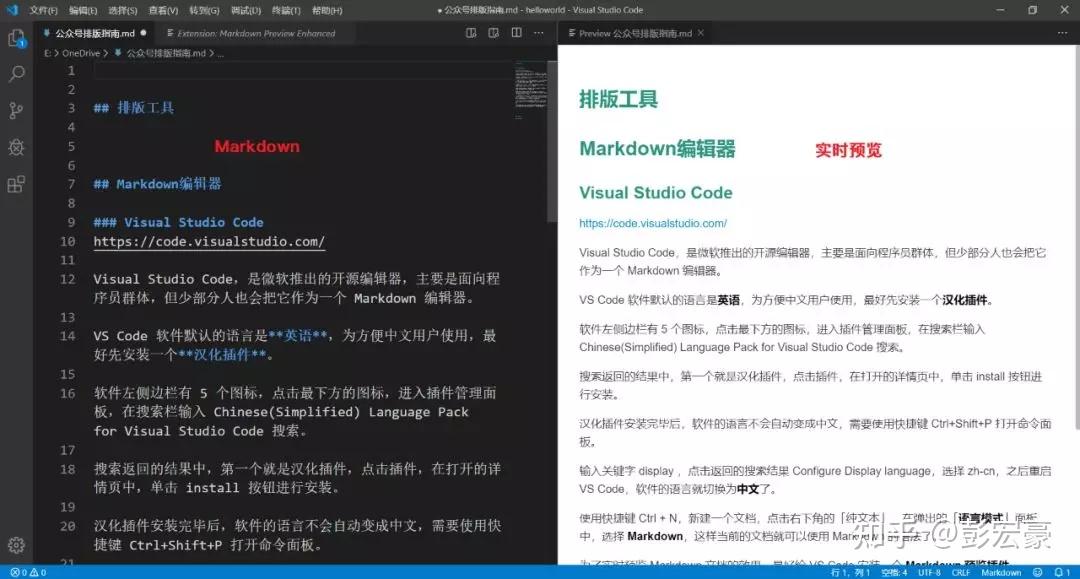Open the Explorer view in activity bar
This screenshot has height=579, width=1080.
(x=16, y=38)
